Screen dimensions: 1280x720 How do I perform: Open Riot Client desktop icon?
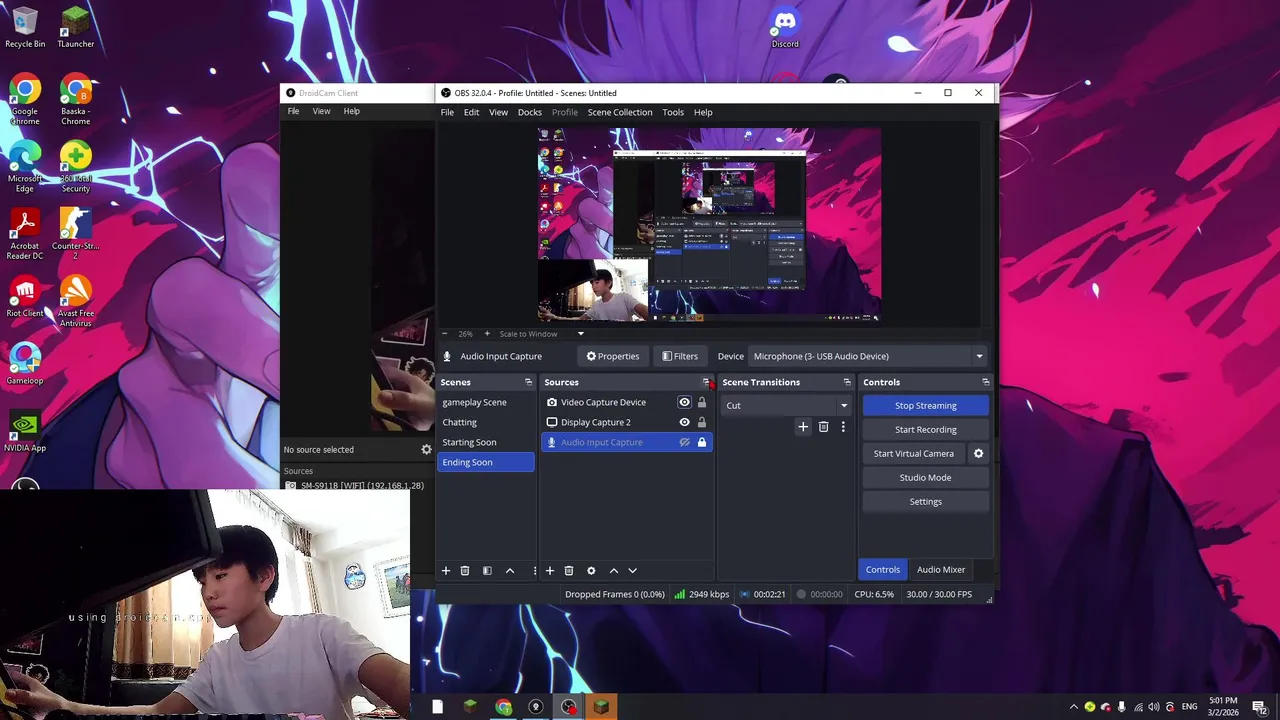pyautogui.click(x=25, y=297)
